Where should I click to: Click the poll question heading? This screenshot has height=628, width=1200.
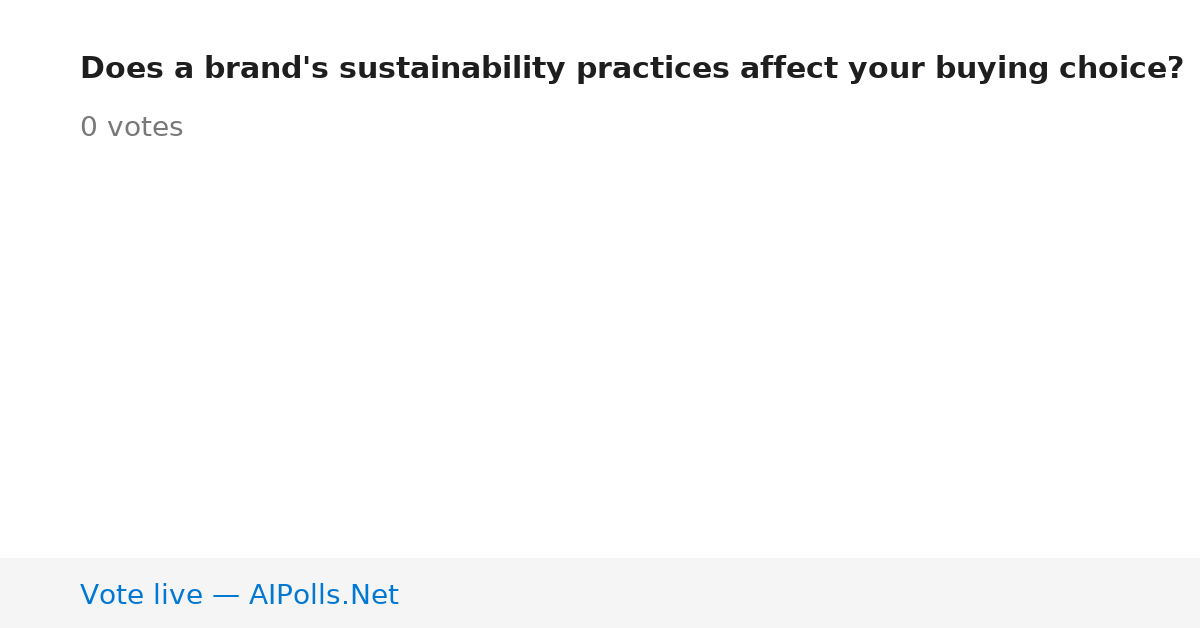[x=632, y=70]
